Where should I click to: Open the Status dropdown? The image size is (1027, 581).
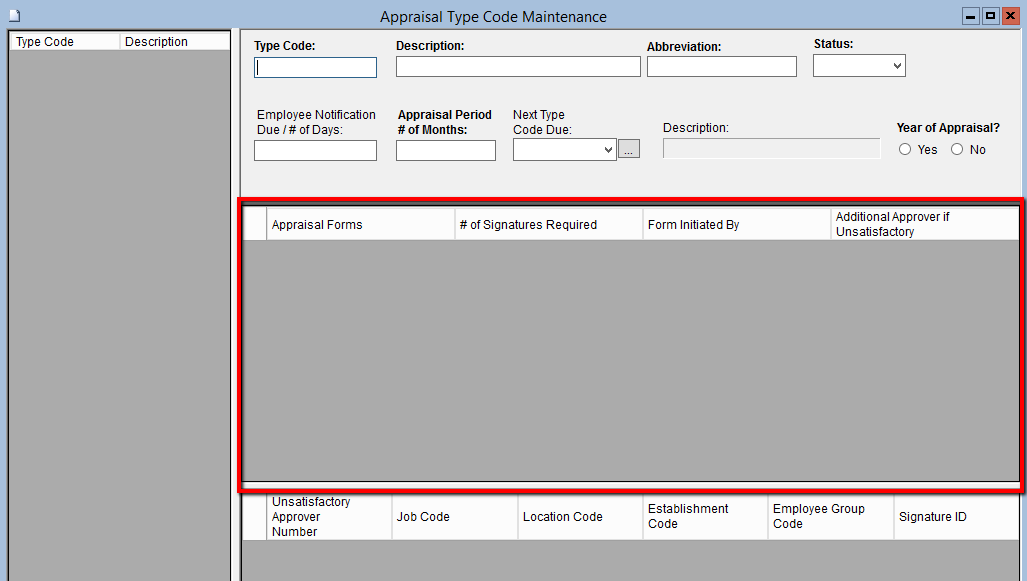tap(859, 66)
